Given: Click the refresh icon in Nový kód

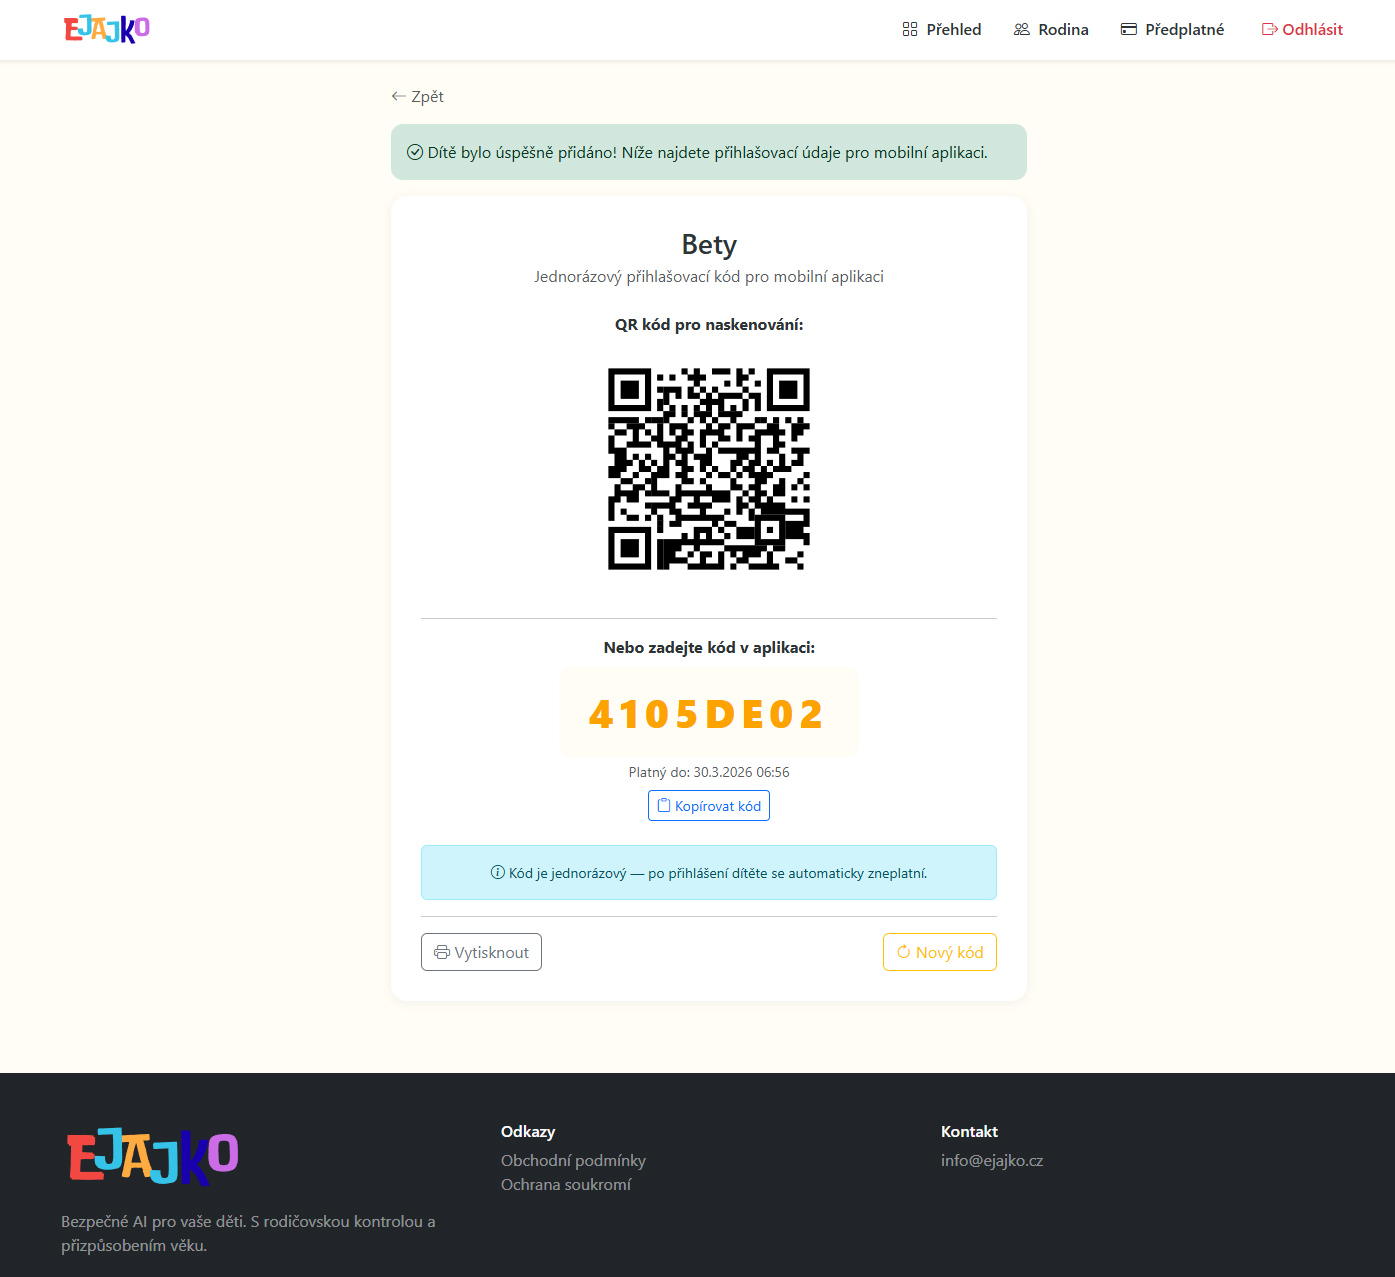Looking at the screenshot, I should point(903,953).
